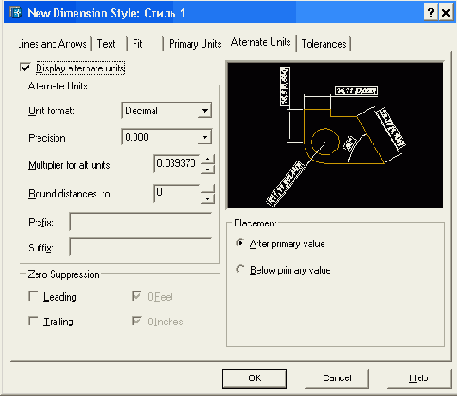This screenshot has height=396, width=457.
Task: Click inside the Prefix text field
Action: coord(141,221)
